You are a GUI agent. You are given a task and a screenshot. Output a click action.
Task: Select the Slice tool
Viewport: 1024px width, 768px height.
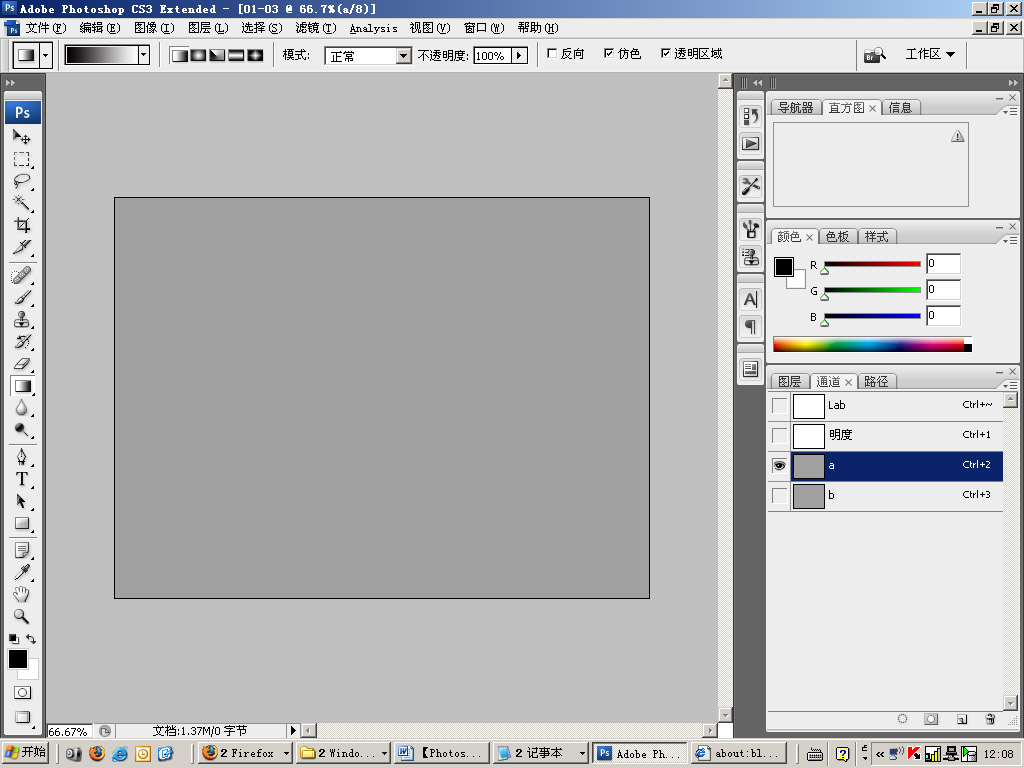[x=22, y=248]
